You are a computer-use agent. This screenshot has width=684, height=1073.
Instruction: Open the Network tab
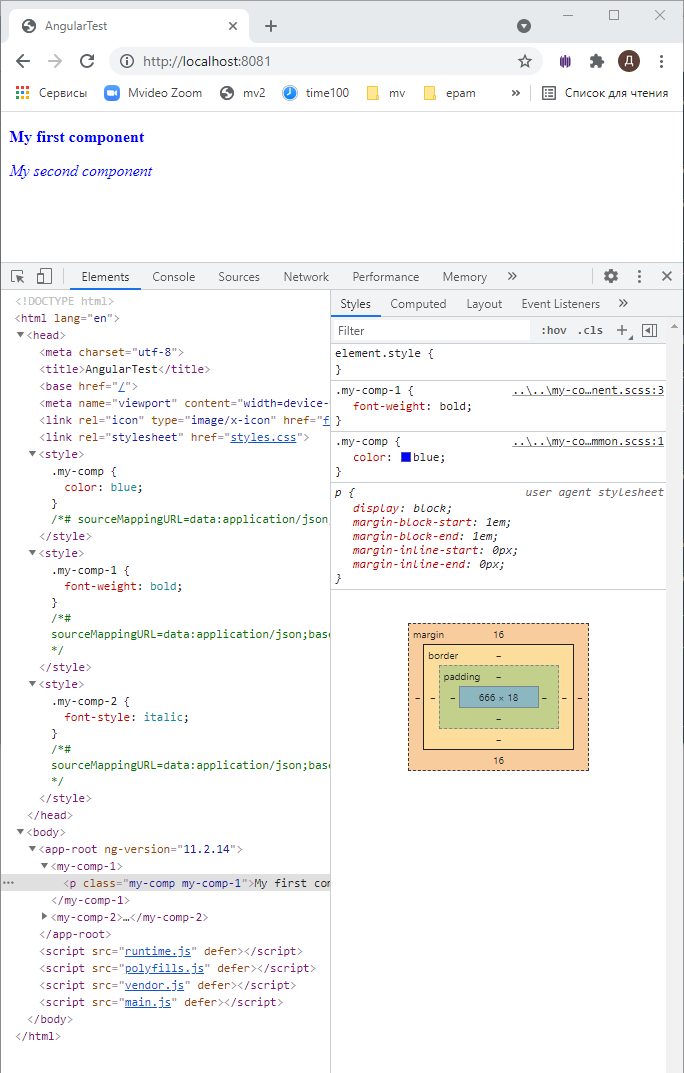pos(306,276)
